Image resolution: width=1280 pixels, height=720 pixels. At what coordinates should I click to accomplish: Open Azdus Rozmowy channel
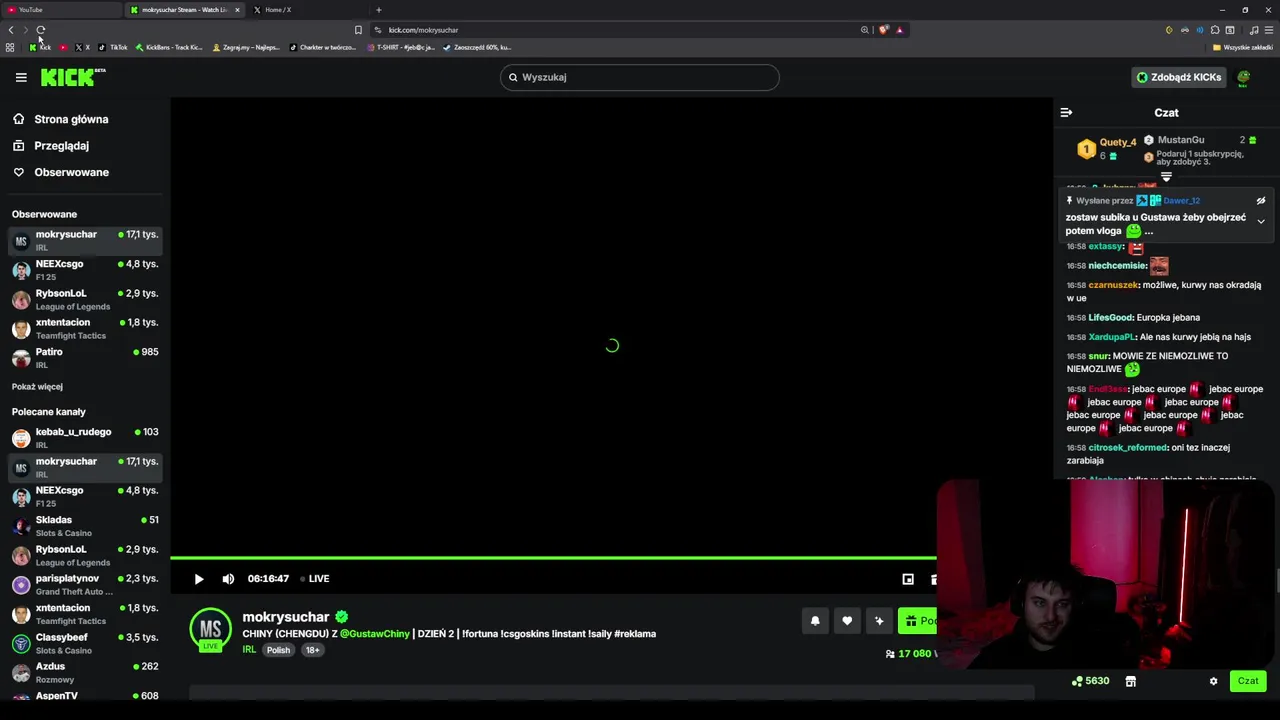(x=85, y=673)
